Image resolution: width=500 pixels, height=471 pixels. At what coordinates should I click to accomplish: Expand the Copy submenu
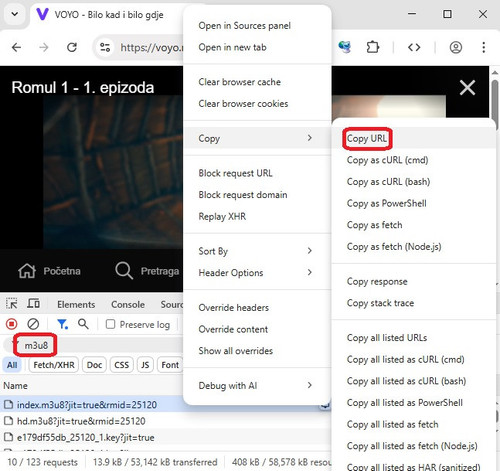tap(257, 138)
